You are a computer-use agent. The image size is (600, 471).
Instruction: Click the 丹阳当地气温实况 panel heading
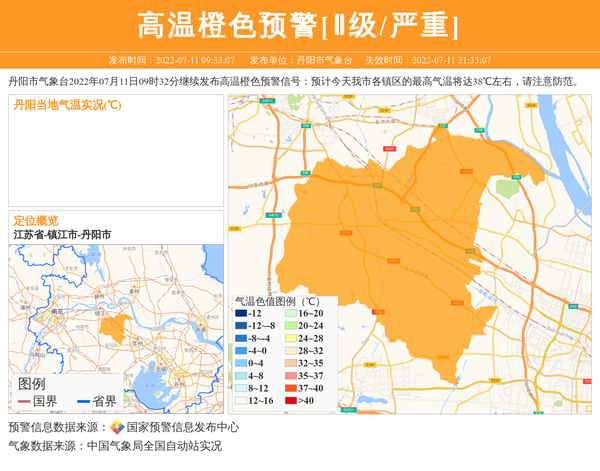coord(67,105)
